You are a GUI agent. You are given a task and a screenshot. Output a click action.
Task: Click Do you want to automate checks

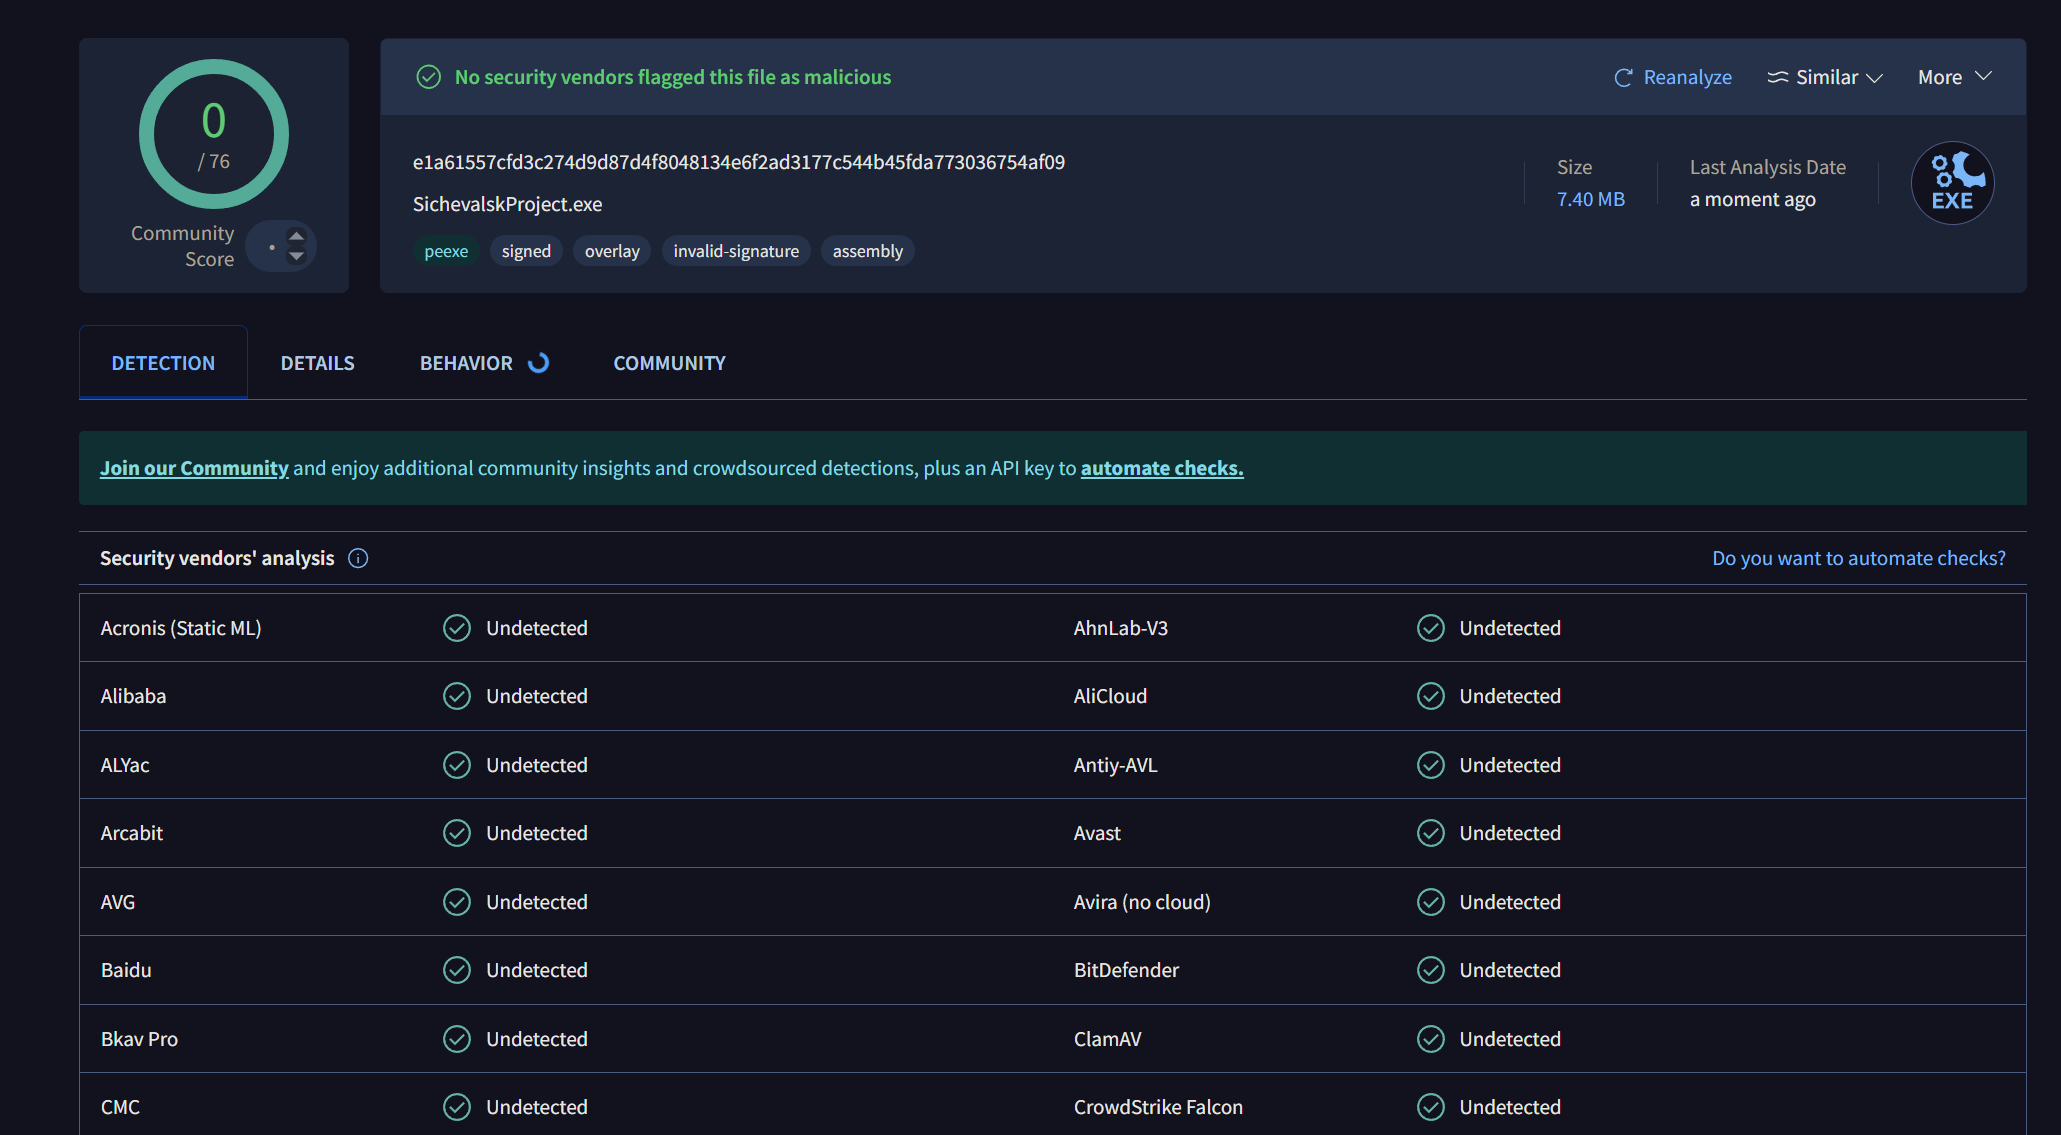(x=1858, y=558)
